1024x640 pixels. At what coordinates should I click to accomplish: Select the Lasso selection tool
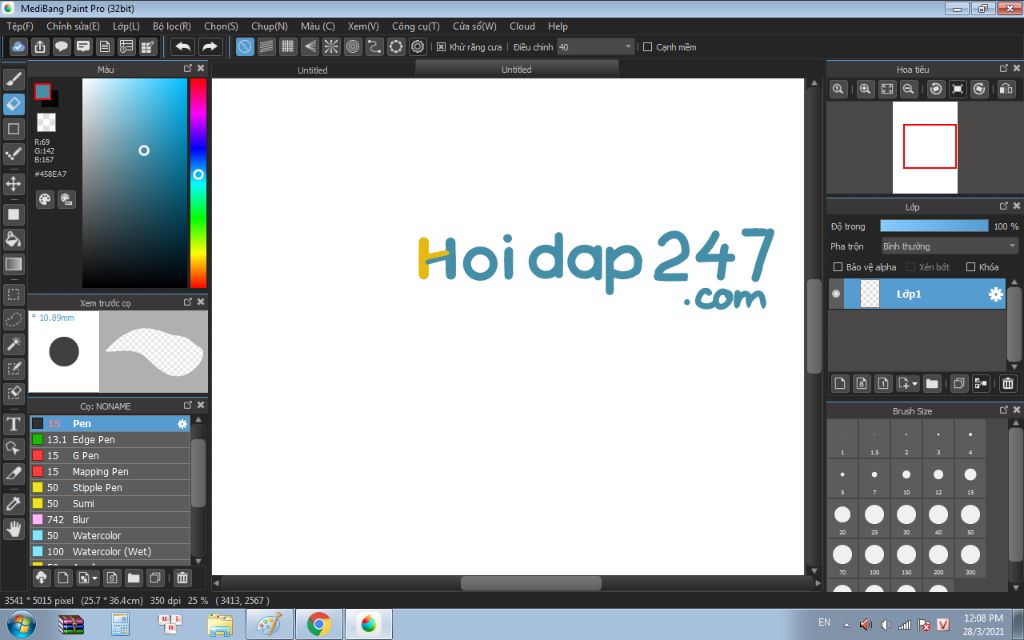13,319
